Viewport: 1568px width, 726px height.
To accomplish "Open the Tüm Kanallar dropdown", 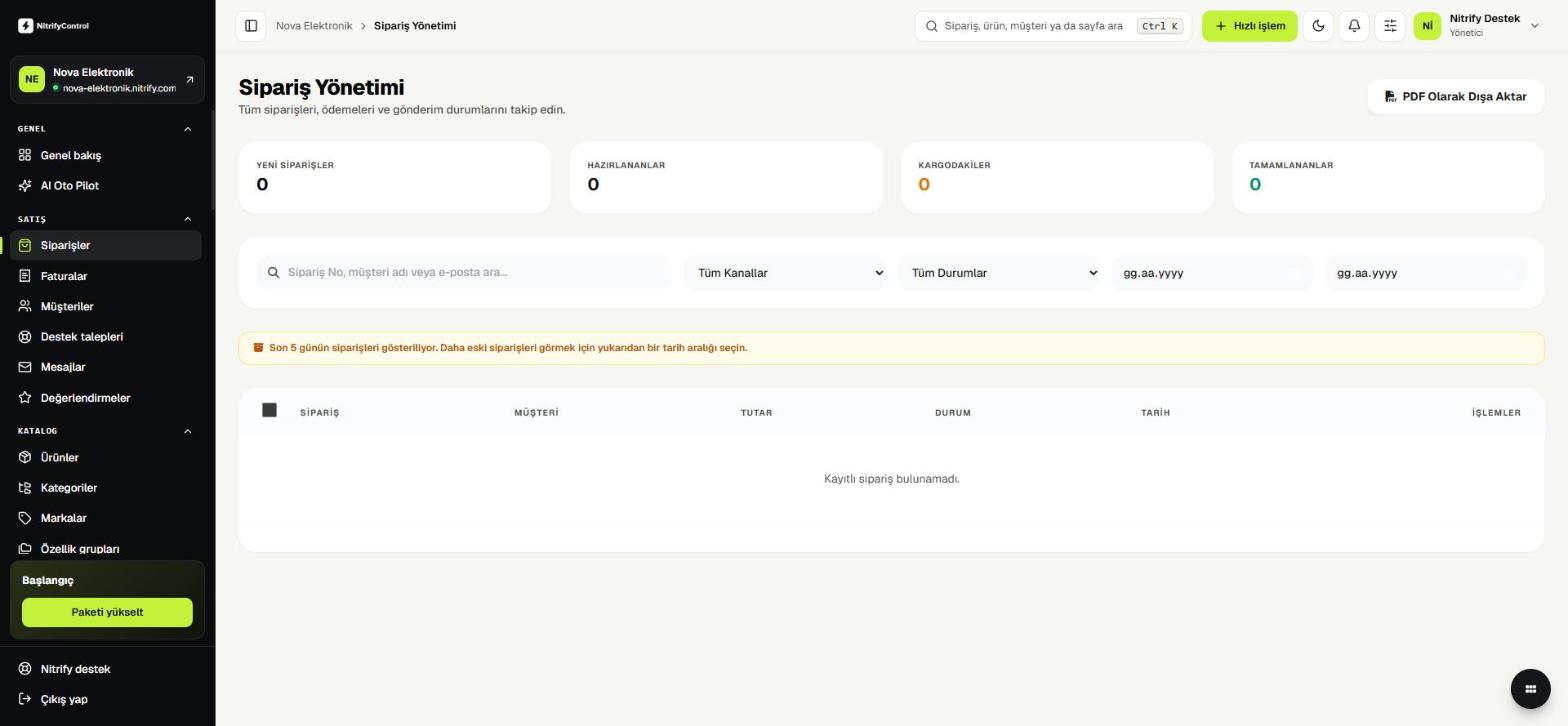I will coord(785,273).
